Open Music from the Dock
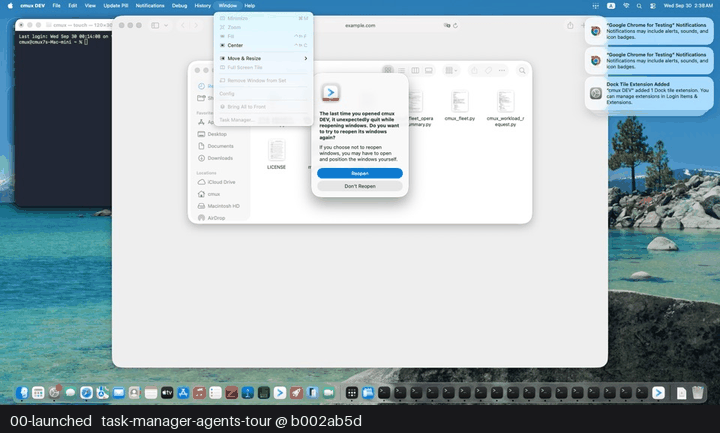This screenshot has width=720, height=433. pyautogui.click(x=199, y=393)
